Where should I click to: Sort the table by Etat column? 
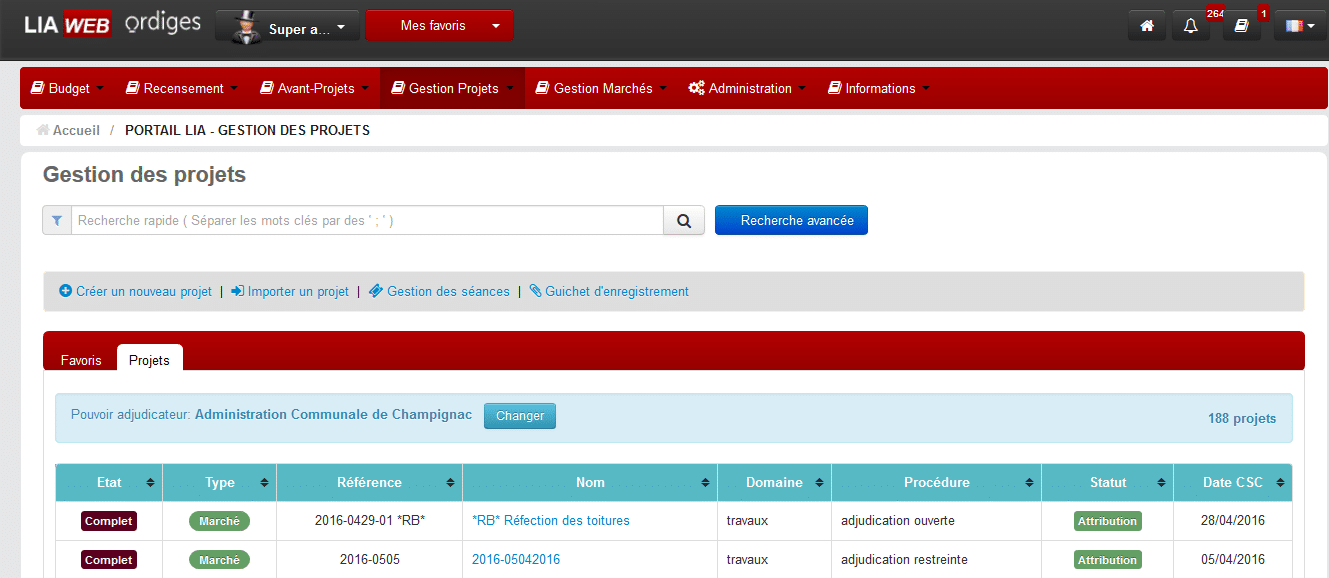[x=109, y=482]
